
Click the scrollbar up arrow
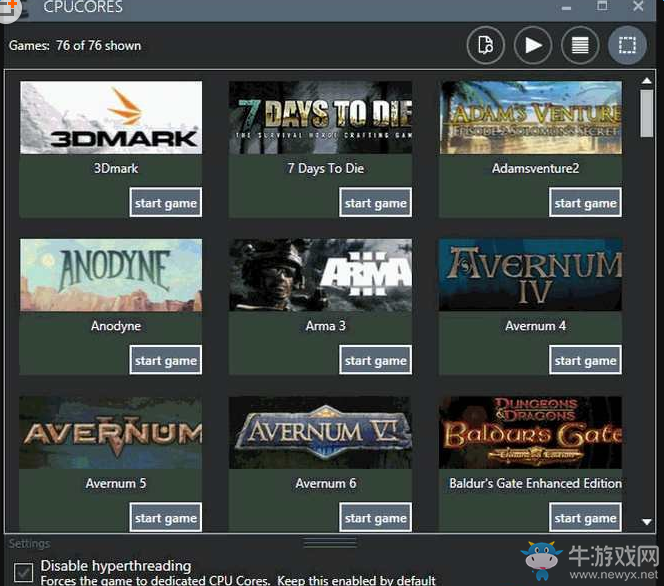[646, 80]
